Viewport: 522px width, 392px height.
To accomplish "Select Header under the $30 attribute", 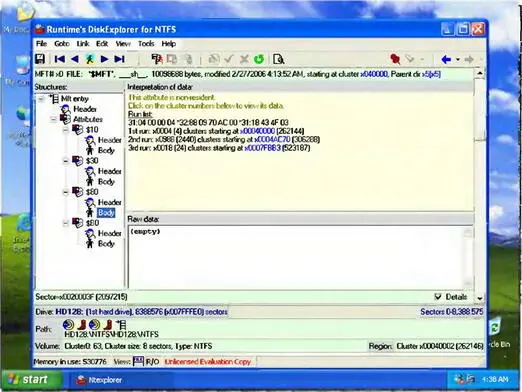I will [110, 171].
